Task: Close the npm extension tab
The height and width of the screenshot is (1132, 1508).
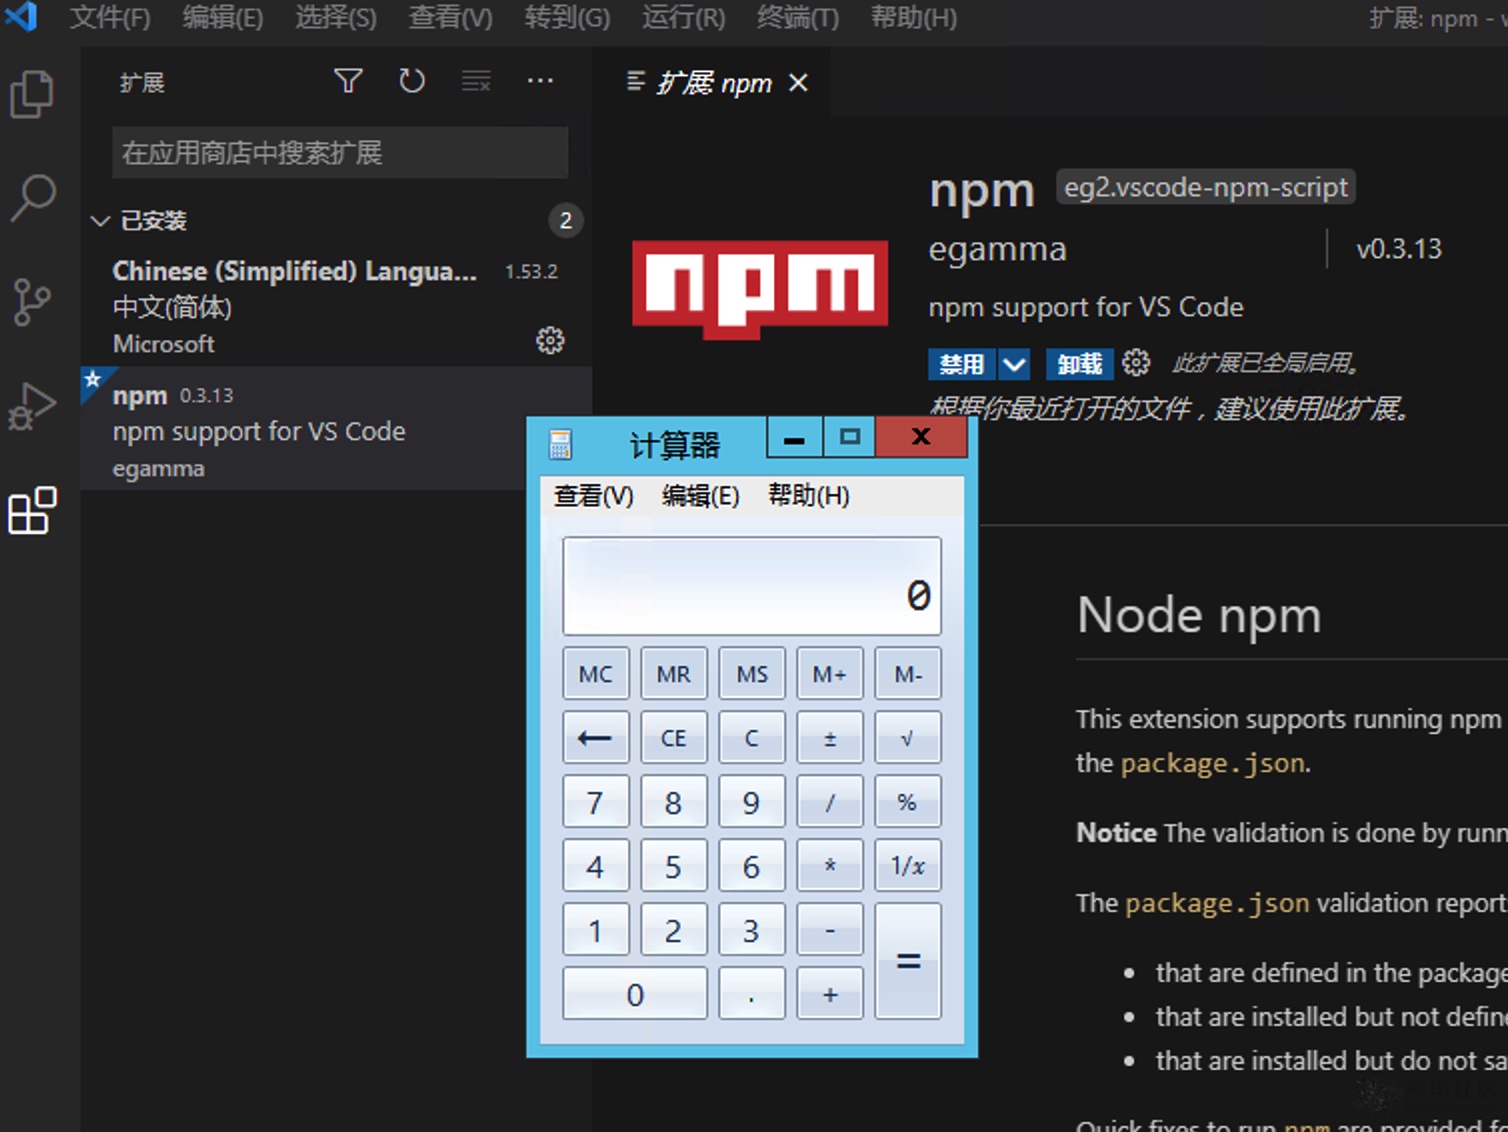Action: click(x=798, y=83)
